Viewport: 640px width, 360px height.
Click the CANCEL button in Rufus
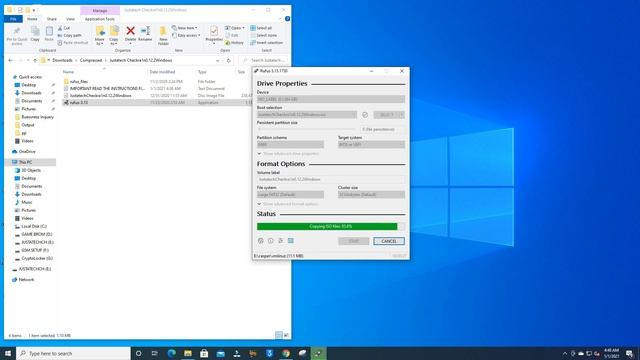click(x=389, y=241)
